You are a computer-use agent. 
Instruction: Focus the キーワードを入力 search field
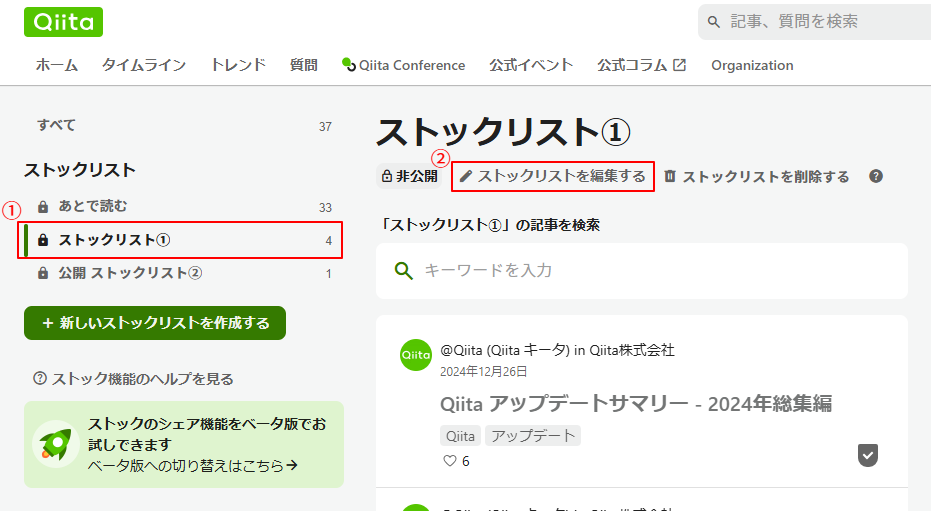[x=642, y=271]
